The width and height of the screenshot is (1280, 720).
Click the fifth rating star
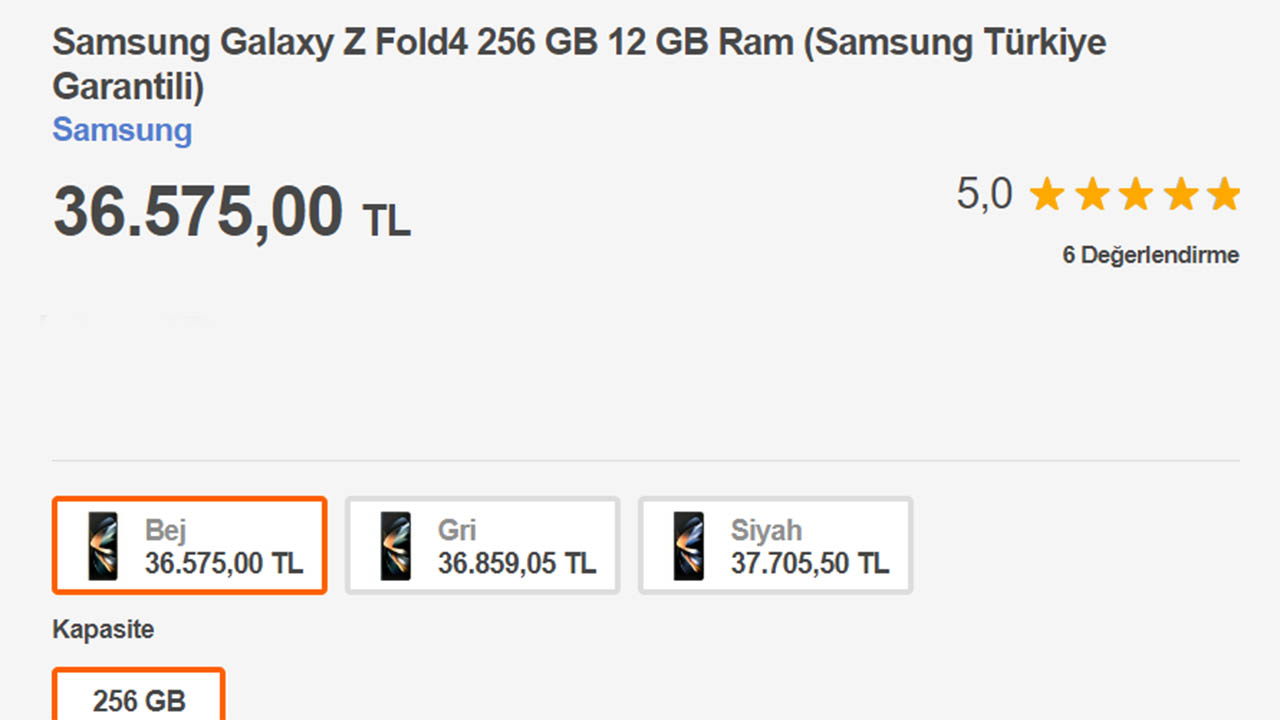click(x=1223, y=194)
